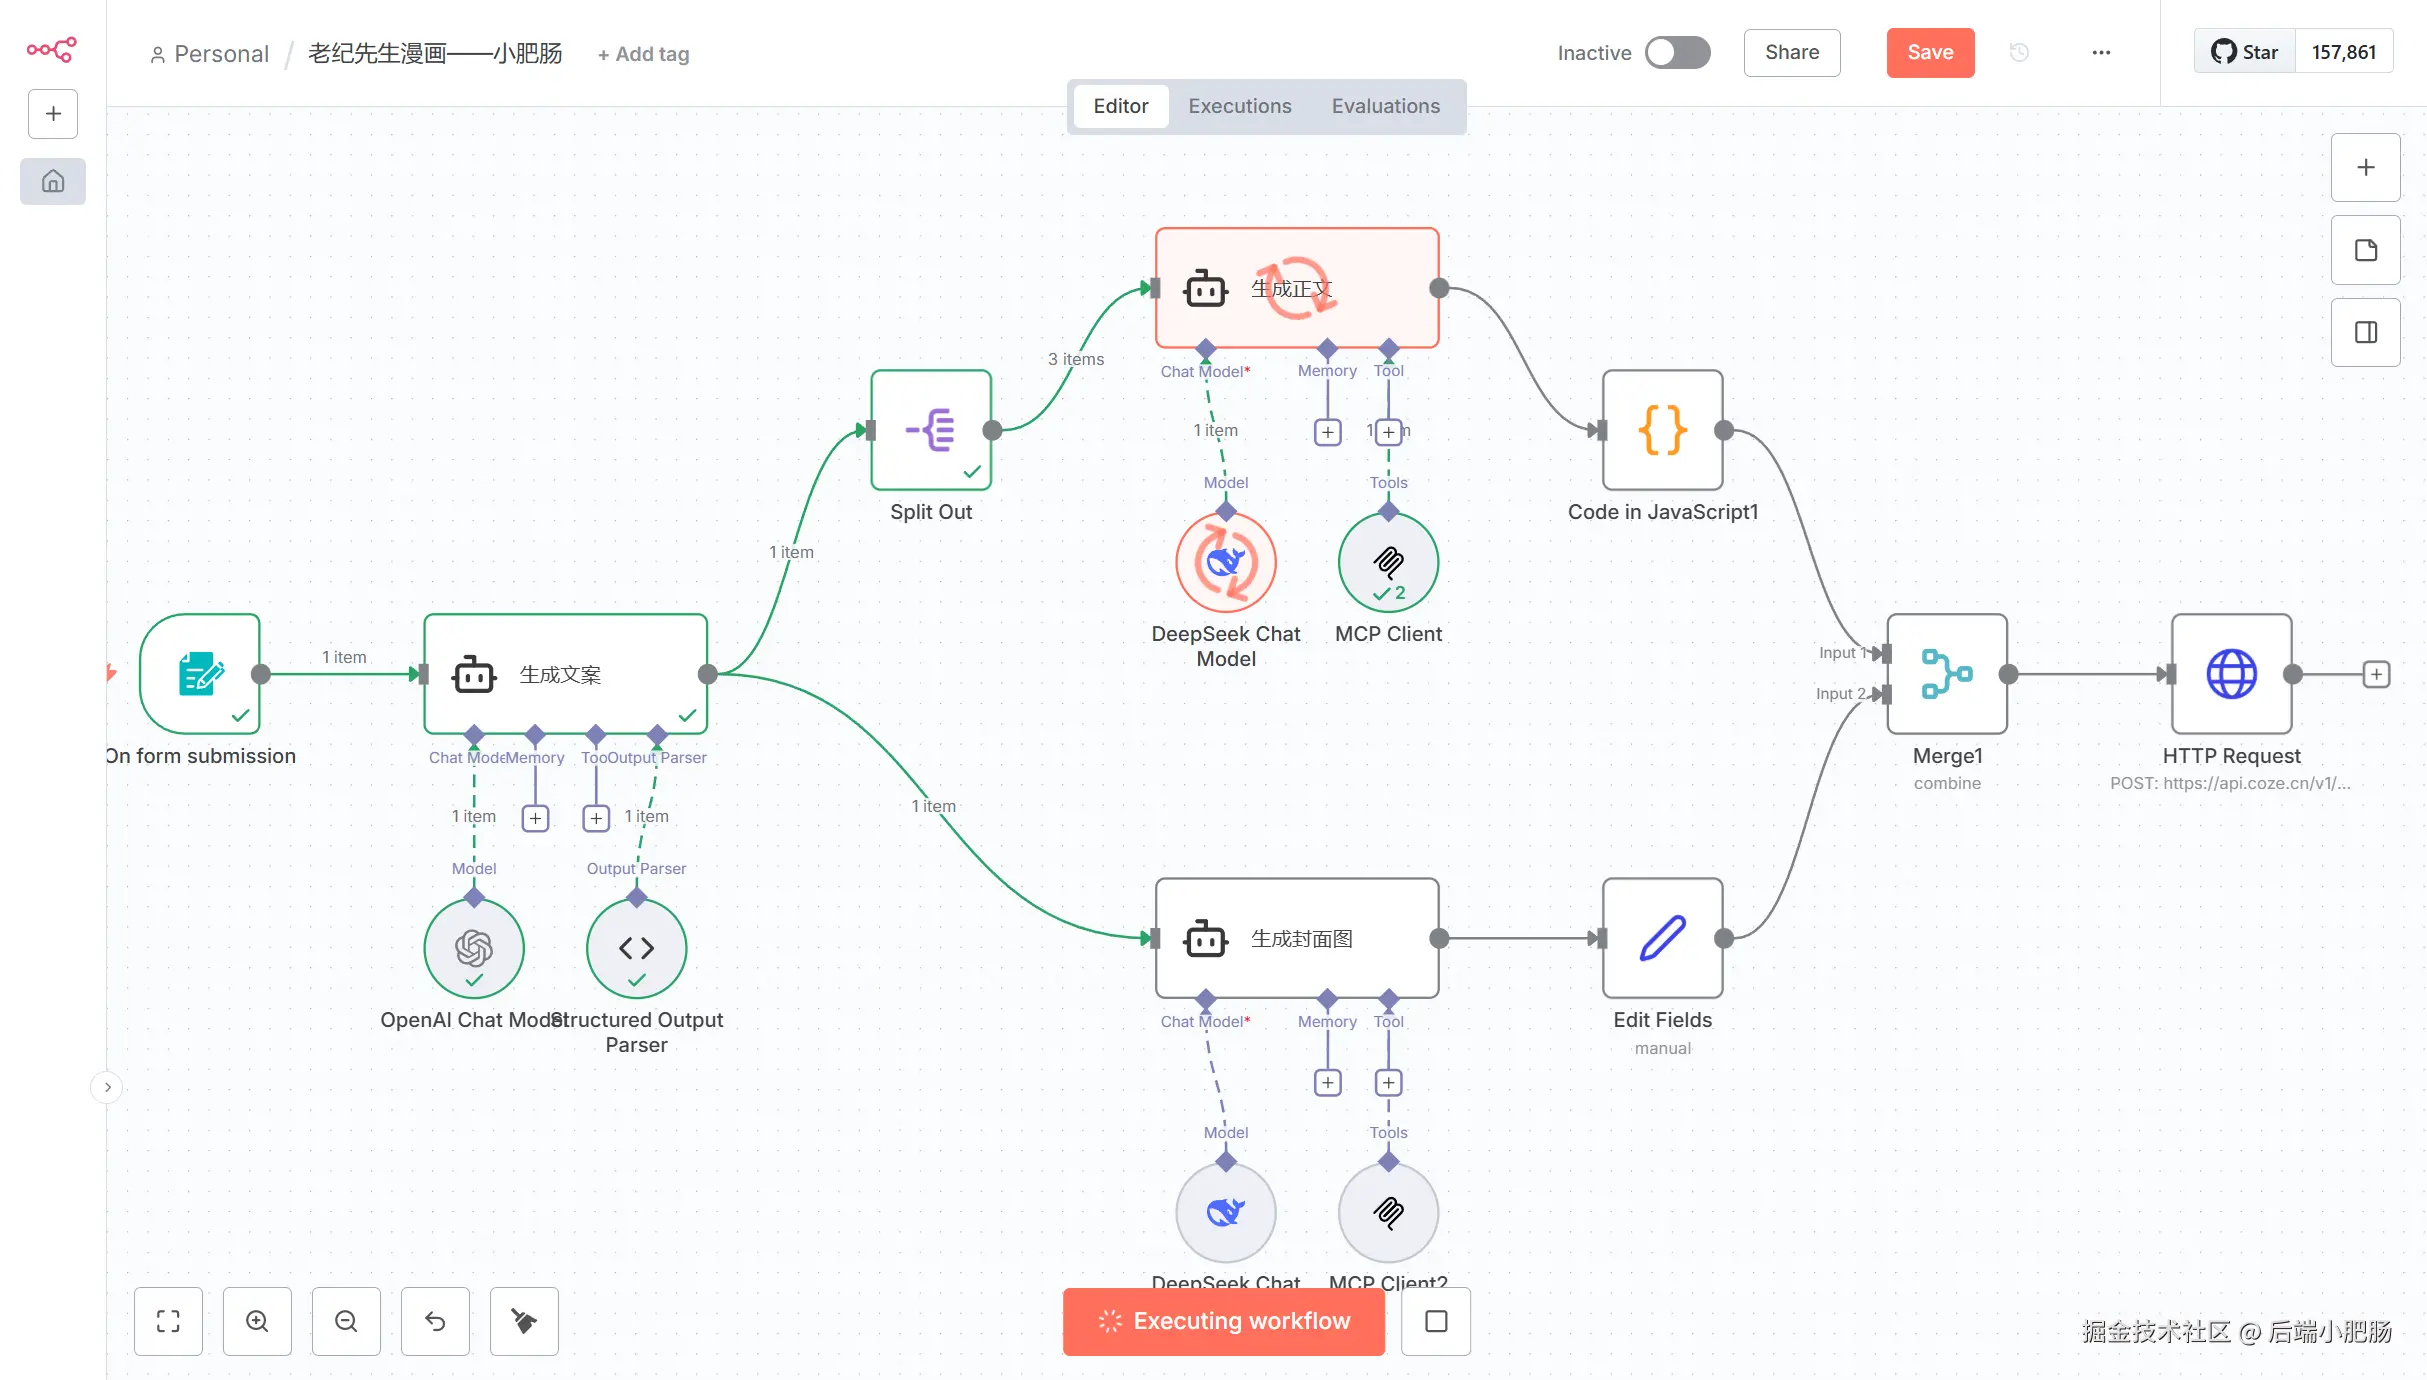The height and width of the screenshot is (1380, 2427).
Task: Open the three-dots workflow options menu
Action: point(2101,53)
